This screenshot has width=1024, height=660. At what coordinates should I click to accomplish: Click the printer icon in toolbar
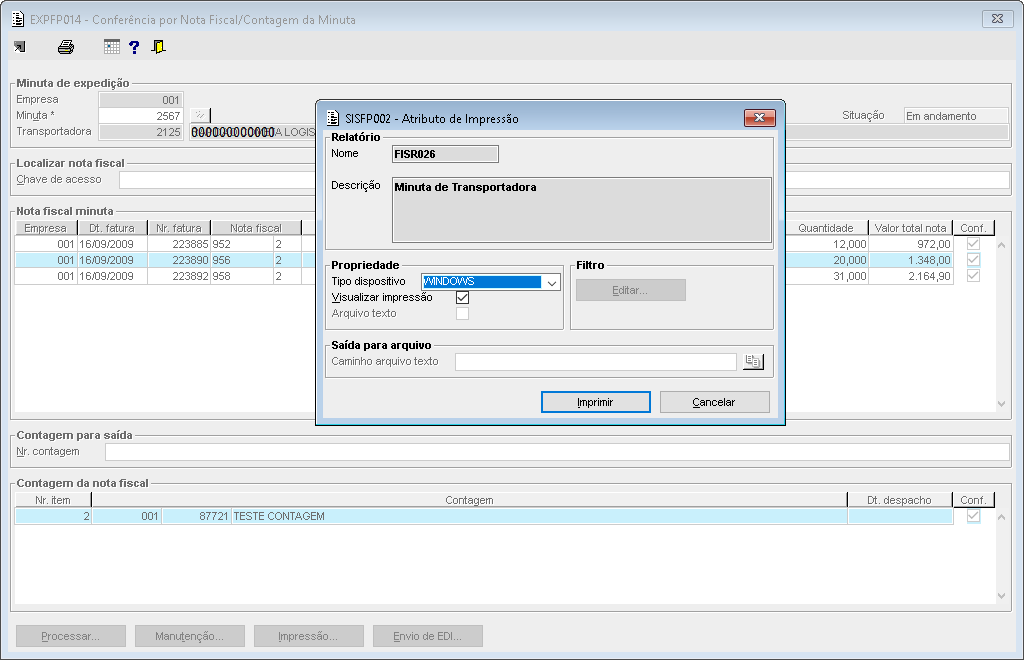tap(66, 47)
